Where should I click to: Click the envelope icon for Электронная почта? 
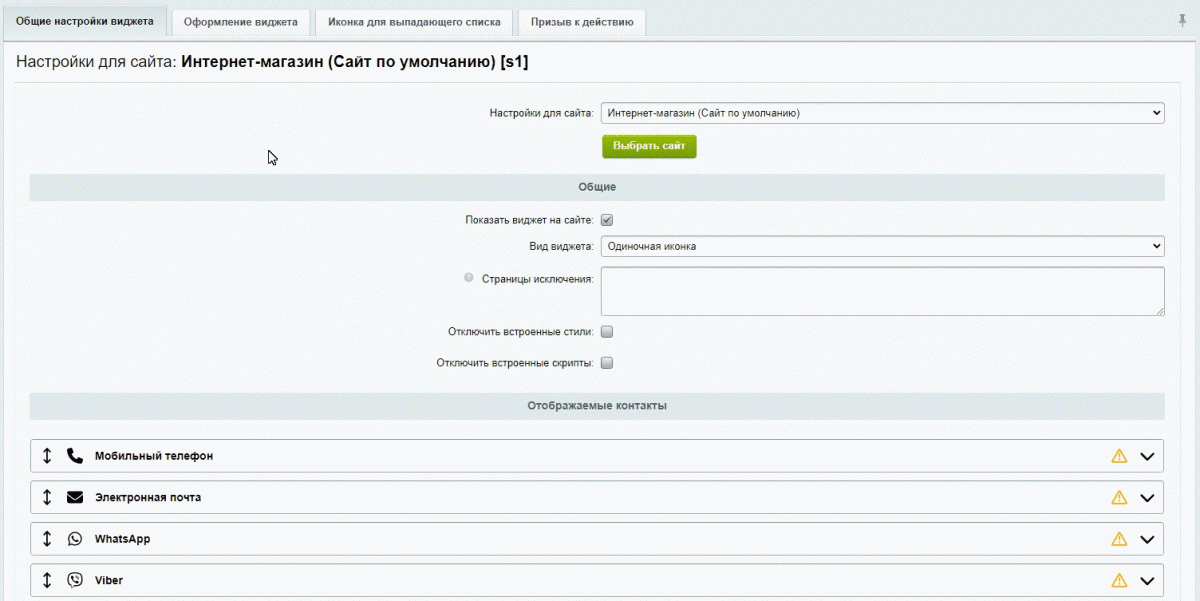75,497
